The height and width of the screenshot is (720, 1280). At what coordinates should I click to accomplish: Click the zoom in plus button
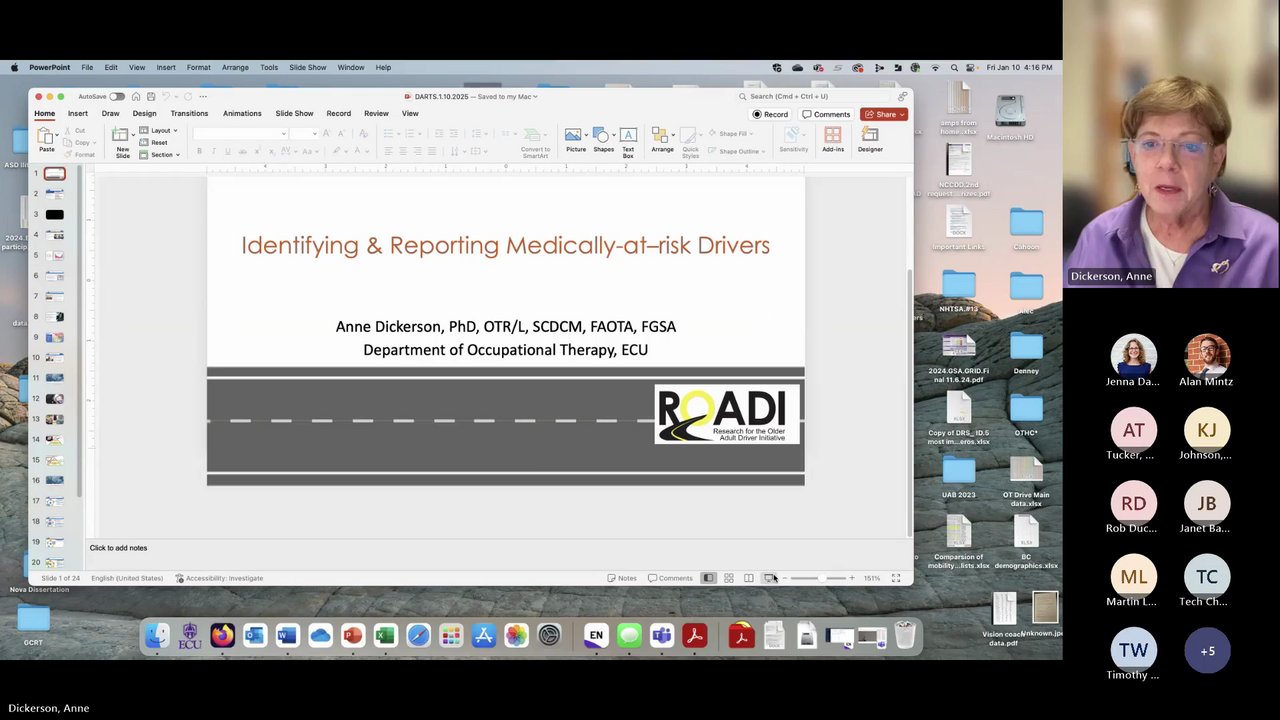pos(852,578)
